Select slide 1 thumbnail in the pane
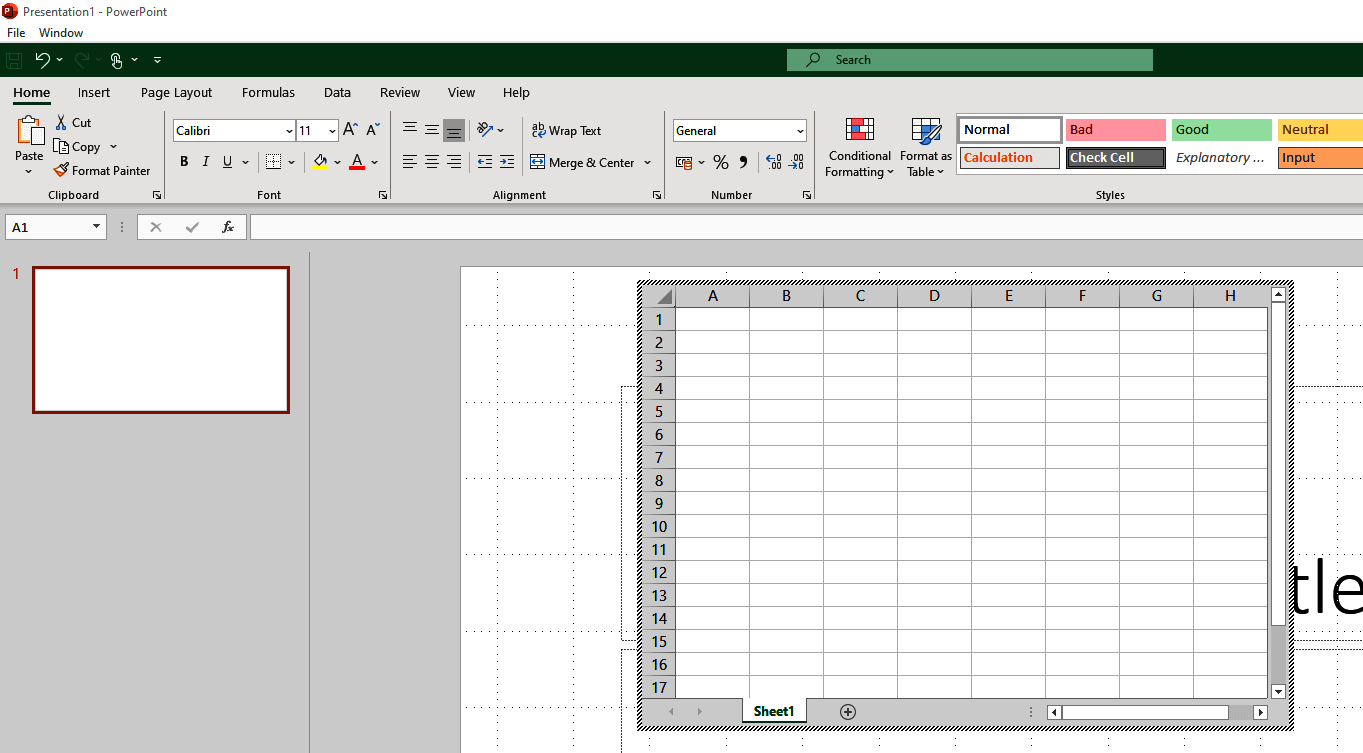Screen dimensions: 1363x753 click(160, 338)
